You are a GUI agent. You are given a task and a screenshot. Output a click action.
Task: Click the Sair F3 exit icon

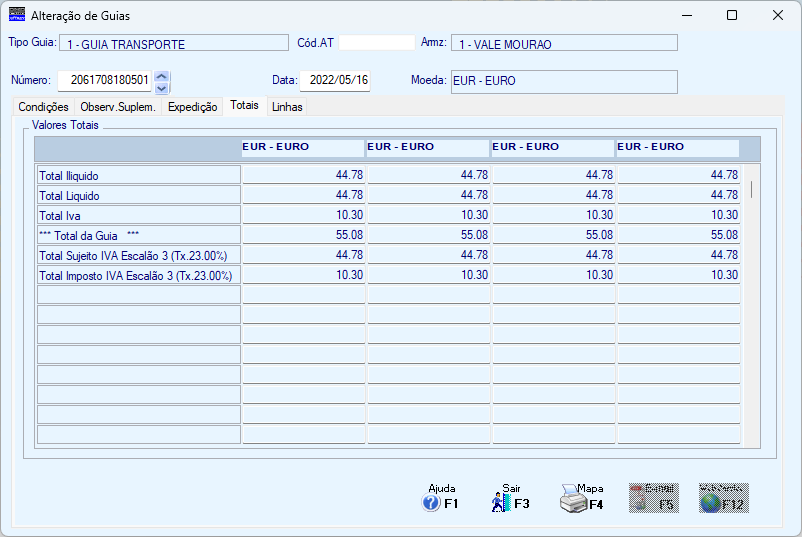coord(510,498)
